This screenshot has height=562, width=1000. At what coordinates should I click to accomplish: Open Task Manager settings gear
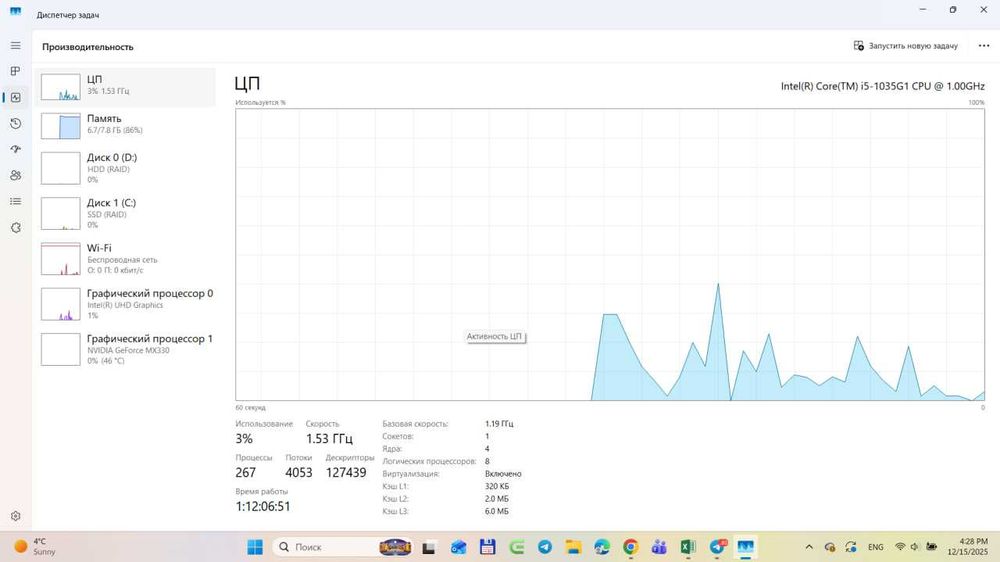[15, 516]
